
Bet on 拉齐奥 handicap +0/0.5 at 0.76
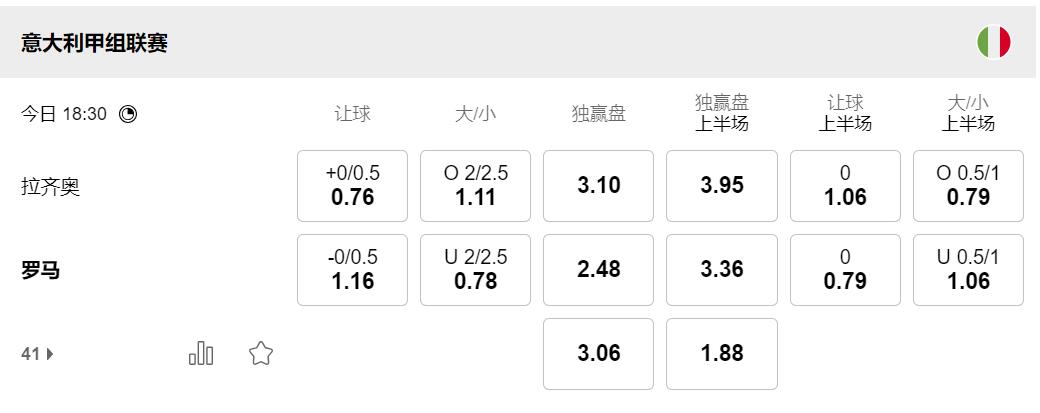pyautogui.click(x=352, y=186)
